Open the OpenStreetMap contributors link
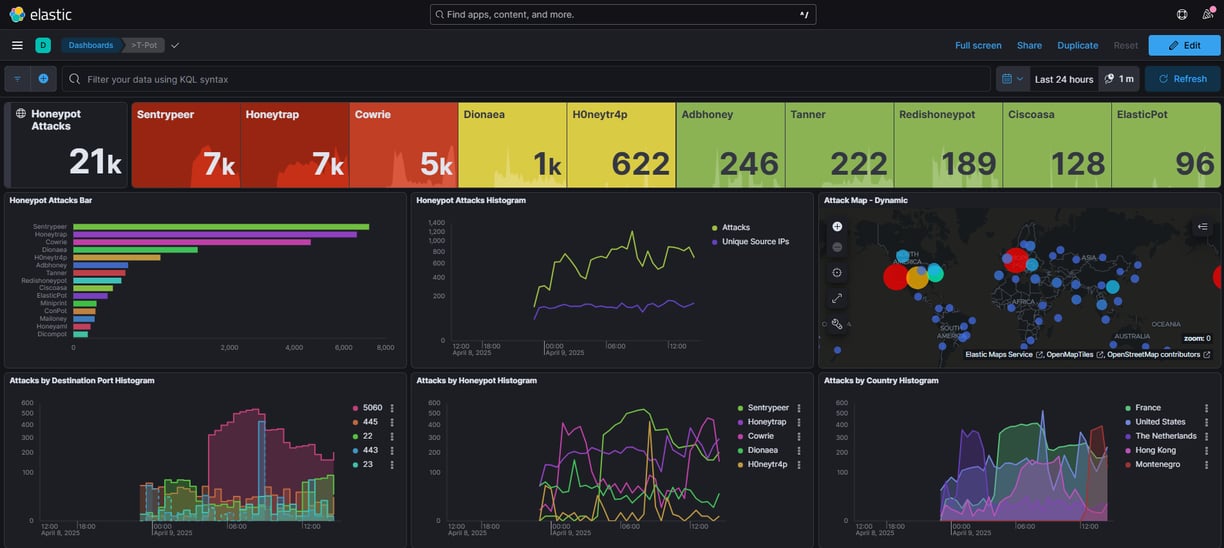This screenshot has width=1224, height=548. (1158, 355)
